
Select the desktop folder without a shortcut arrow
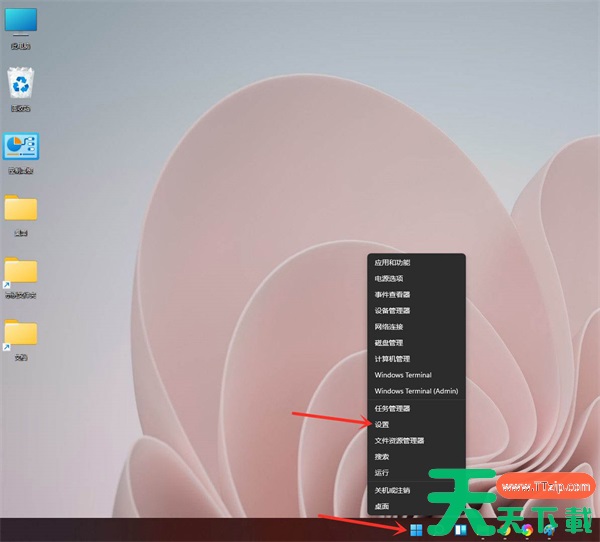pos(21,215)
